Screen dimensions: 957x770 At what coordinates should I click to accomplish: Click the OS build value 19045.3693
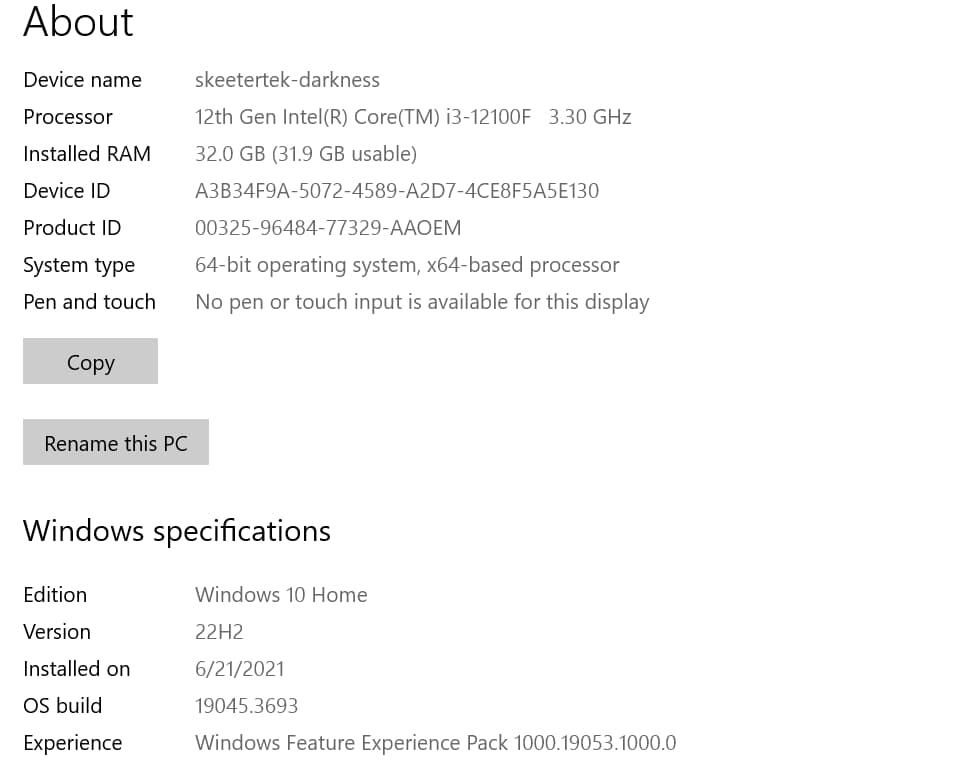pos(246,706)
